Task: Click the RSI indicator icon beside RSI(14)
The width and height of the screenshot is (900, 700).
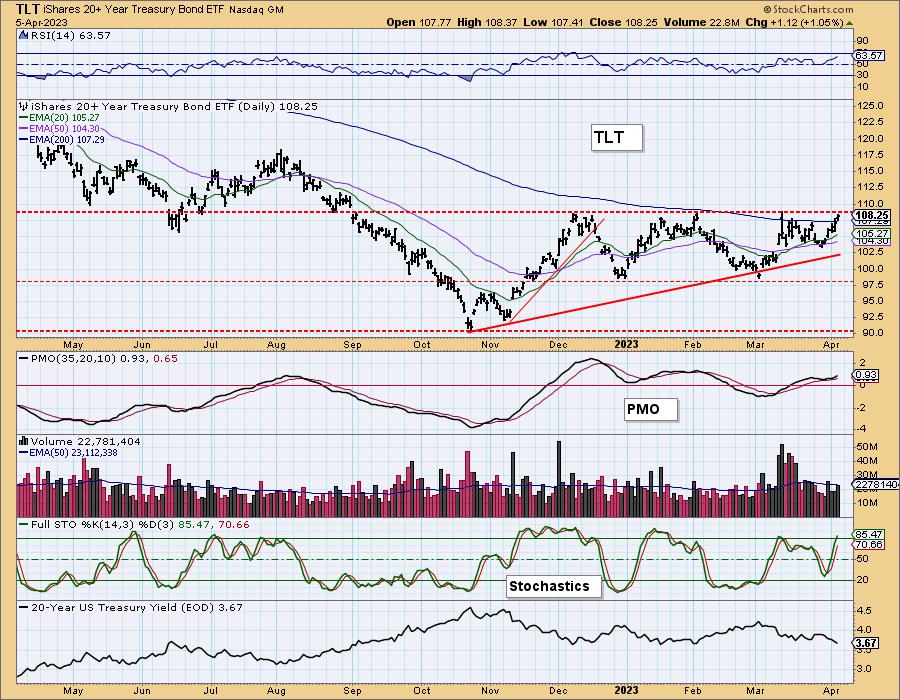Action: pyautogui.click(x=24, y=36)
